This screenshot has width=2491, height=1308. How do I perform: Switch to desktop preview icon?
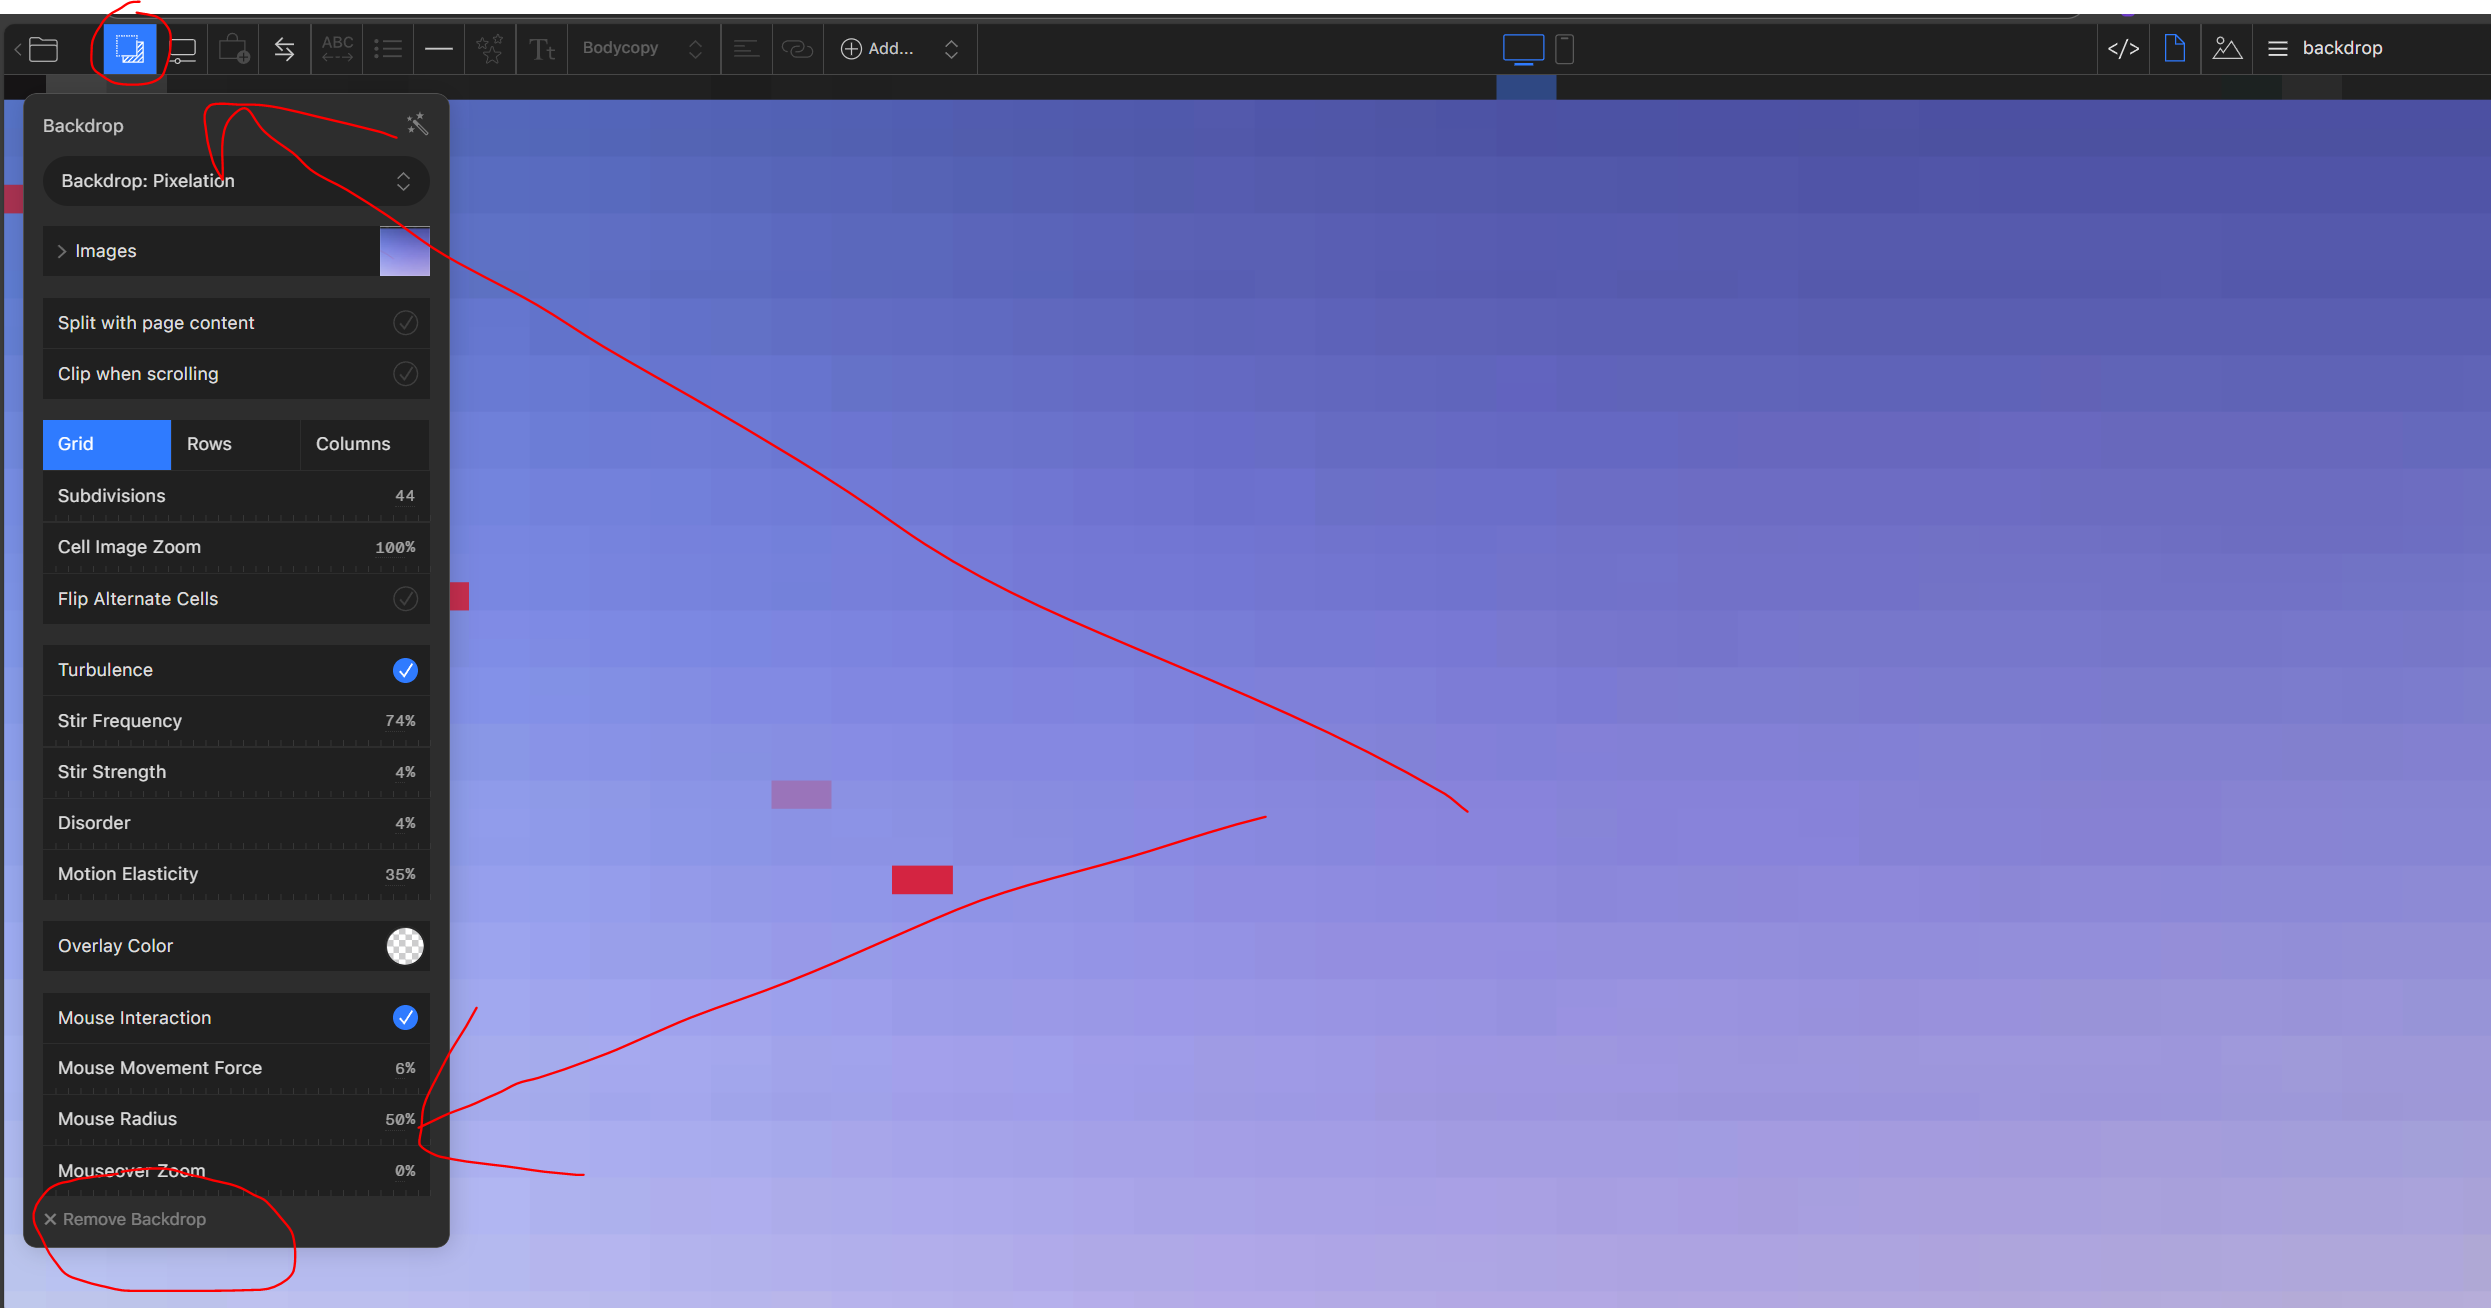(1523, 48)
